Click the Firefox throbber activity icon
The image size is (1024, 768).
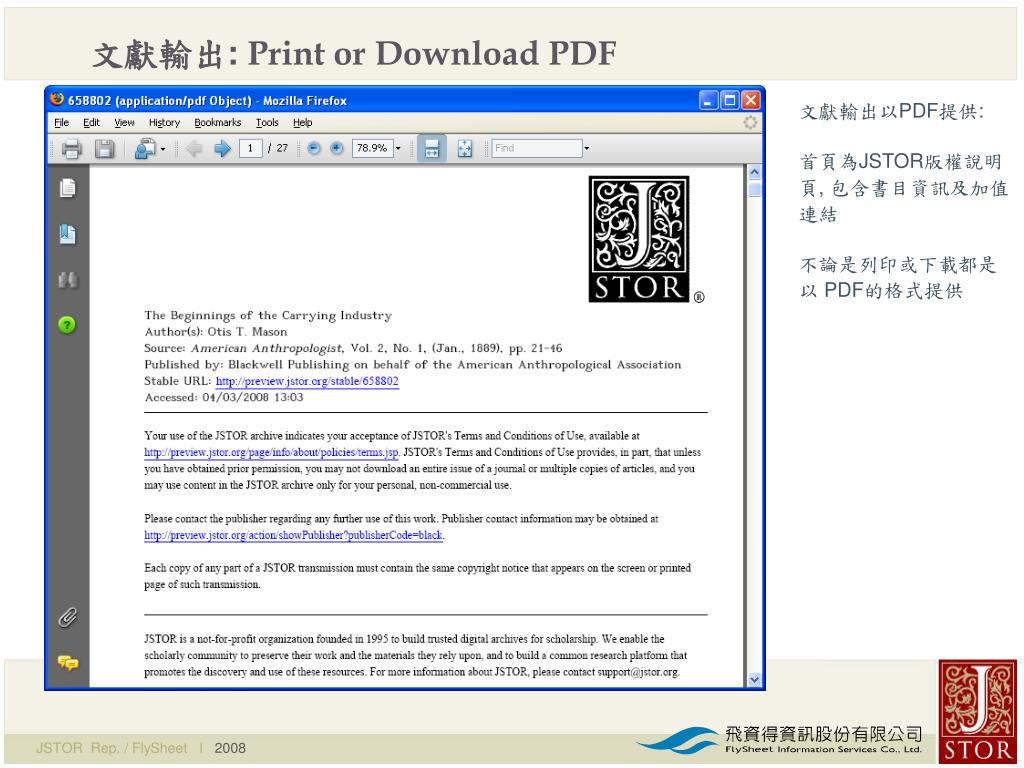(x=750, y=122)
